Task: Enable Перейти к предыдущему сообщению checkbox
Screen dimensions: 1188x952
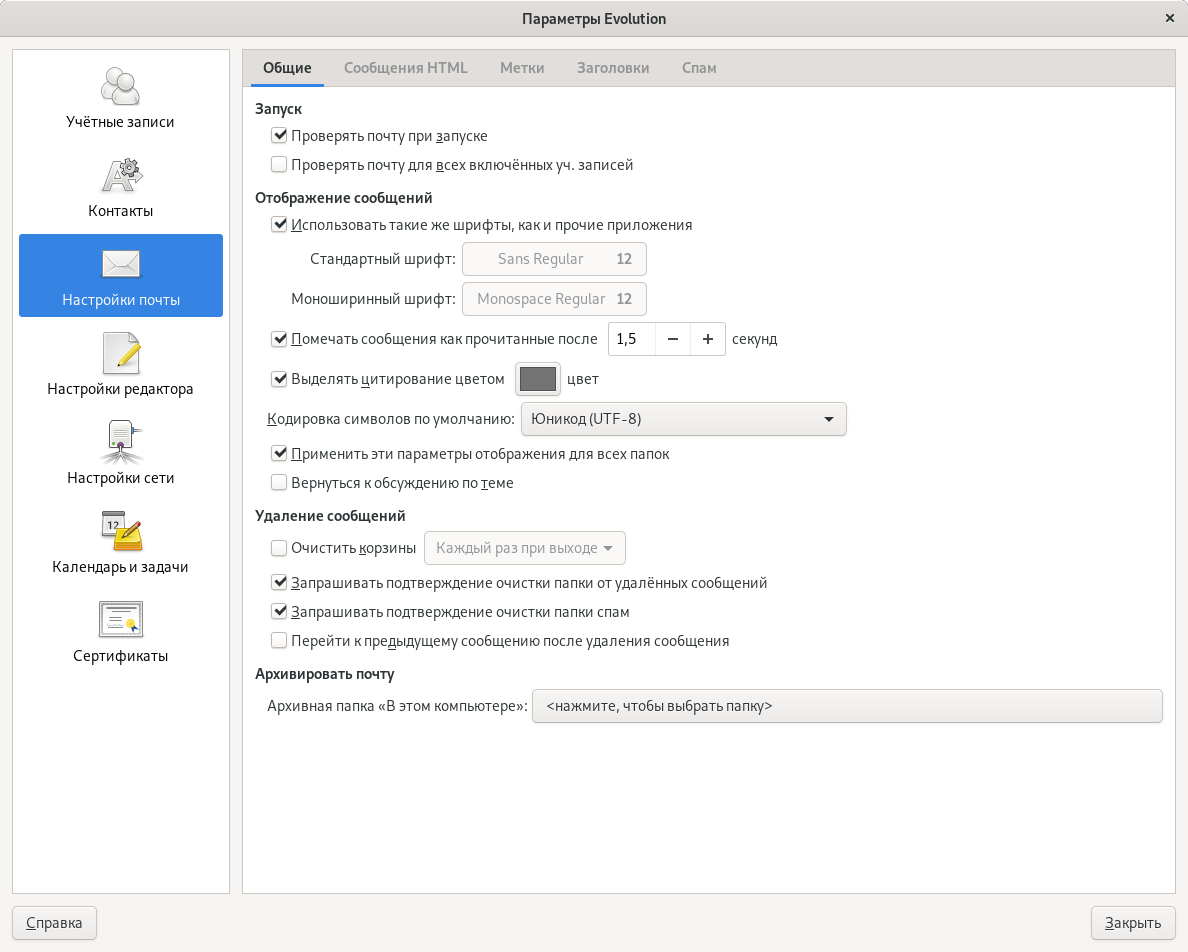Action: 279,641
